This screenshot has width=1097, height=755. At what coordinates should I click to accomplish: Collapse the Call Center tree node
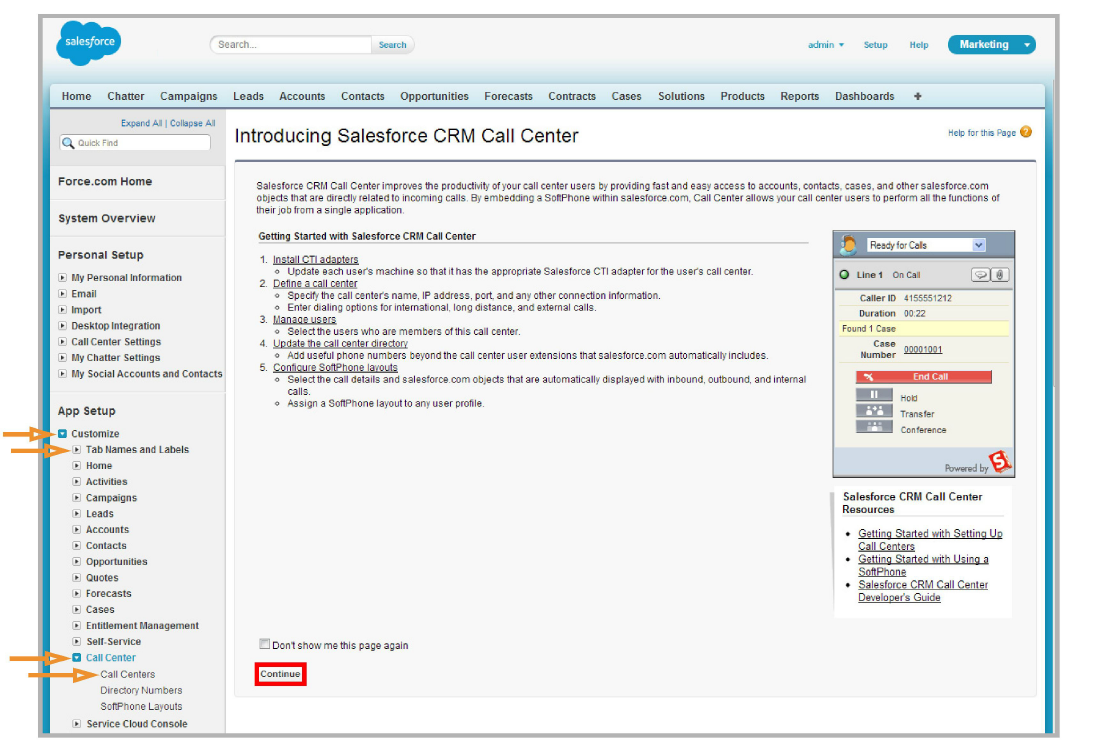[x=77, y=658]
